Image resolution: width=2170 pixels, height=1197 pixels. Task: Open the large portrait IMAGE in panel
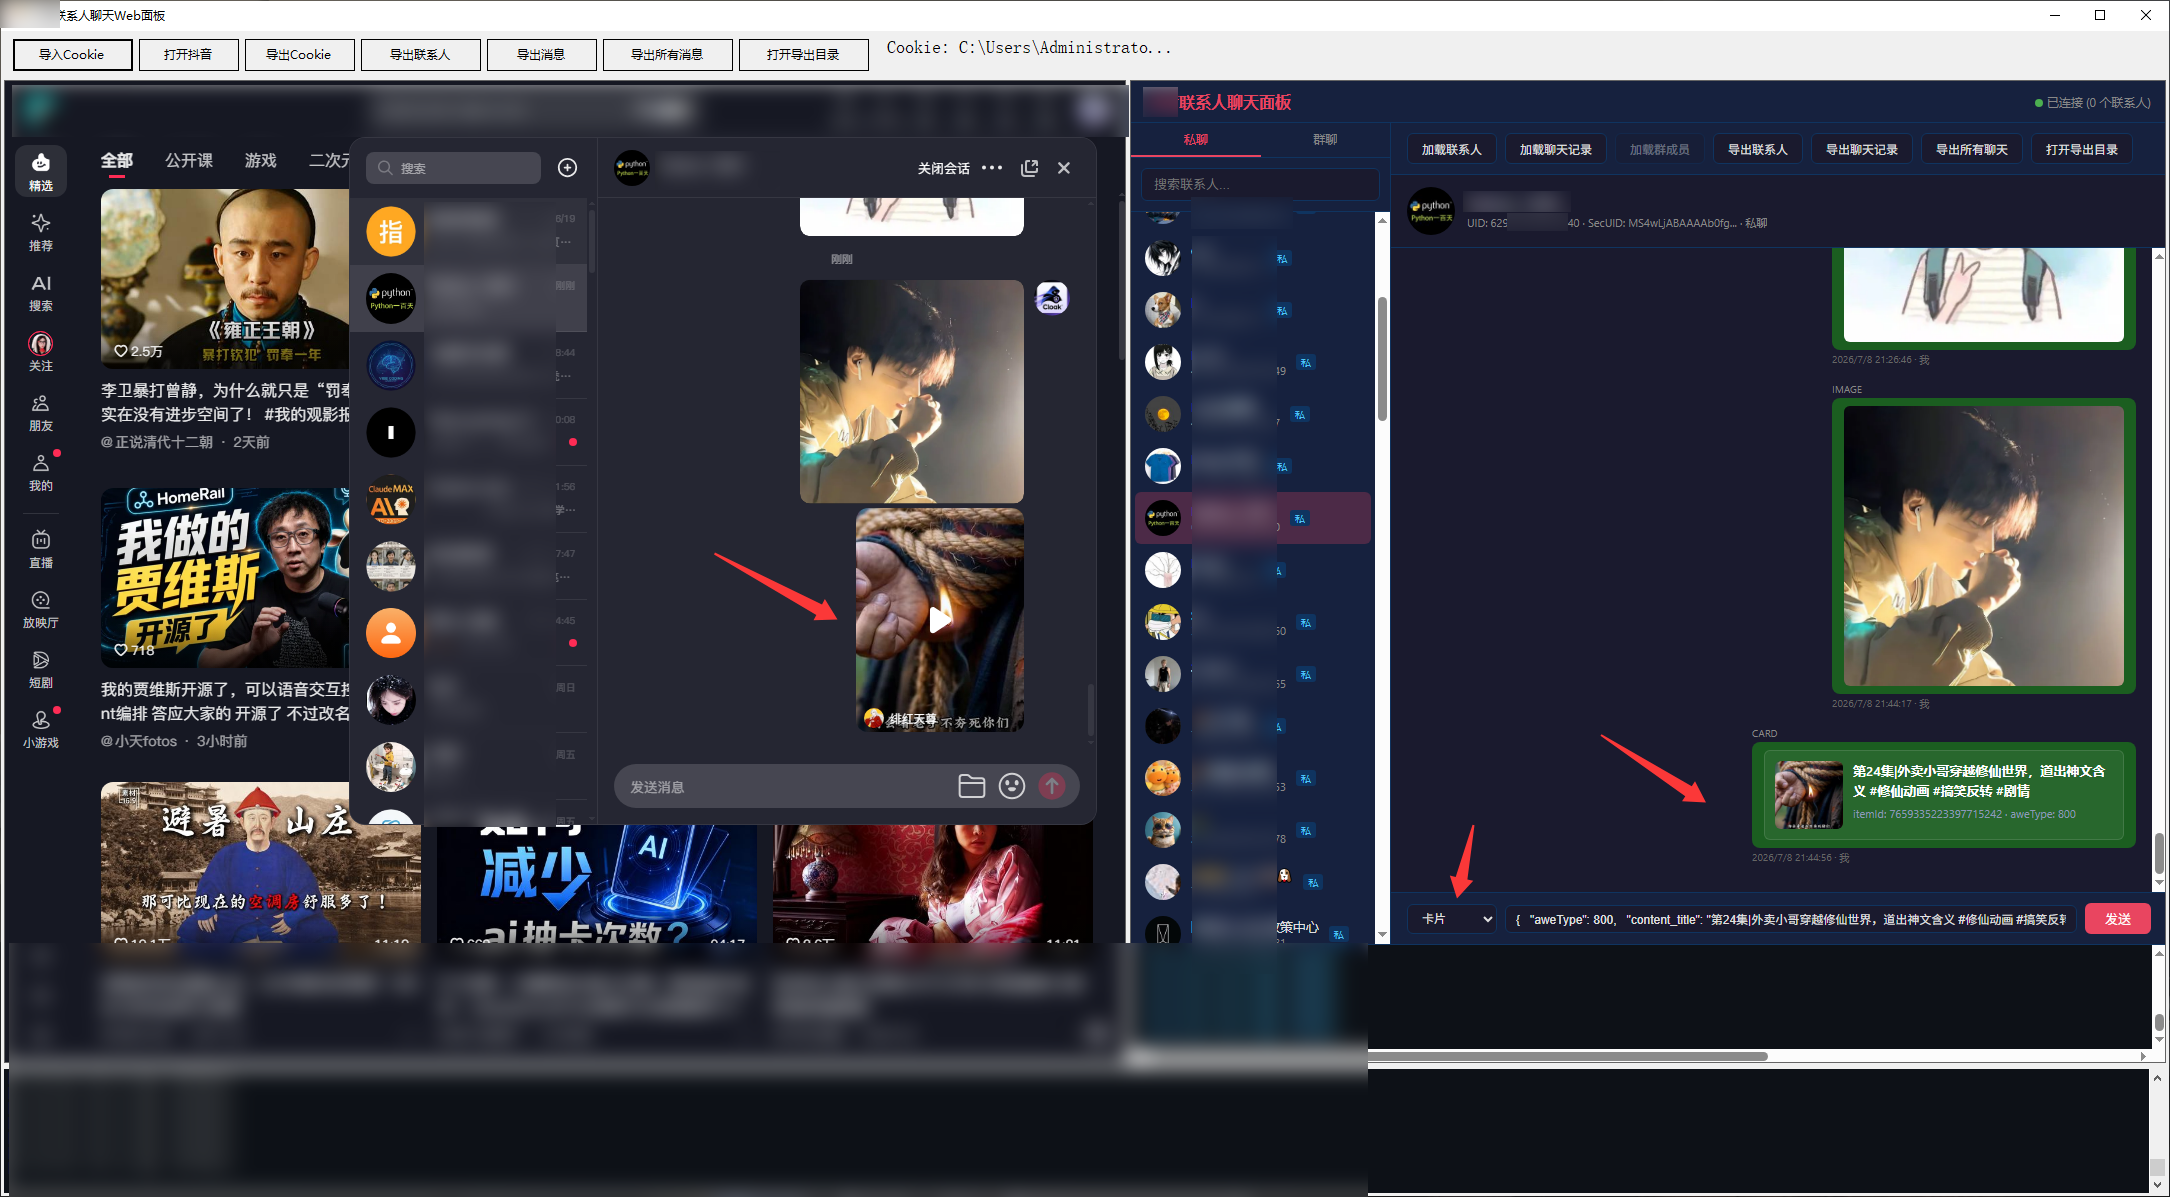(x=1983, y=546)
